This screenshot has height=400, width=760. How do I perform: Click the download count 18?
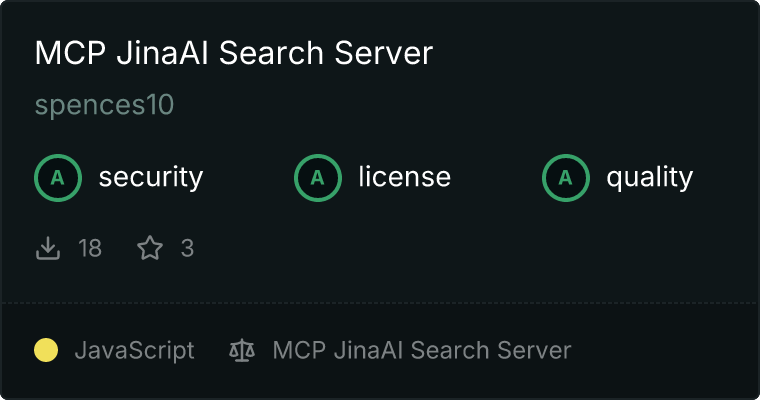90,248
